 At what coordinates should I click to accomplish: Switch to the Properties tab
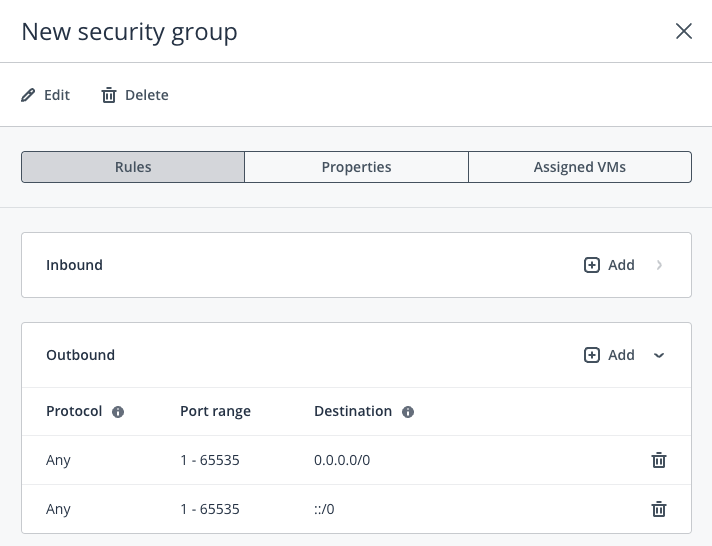356,167
